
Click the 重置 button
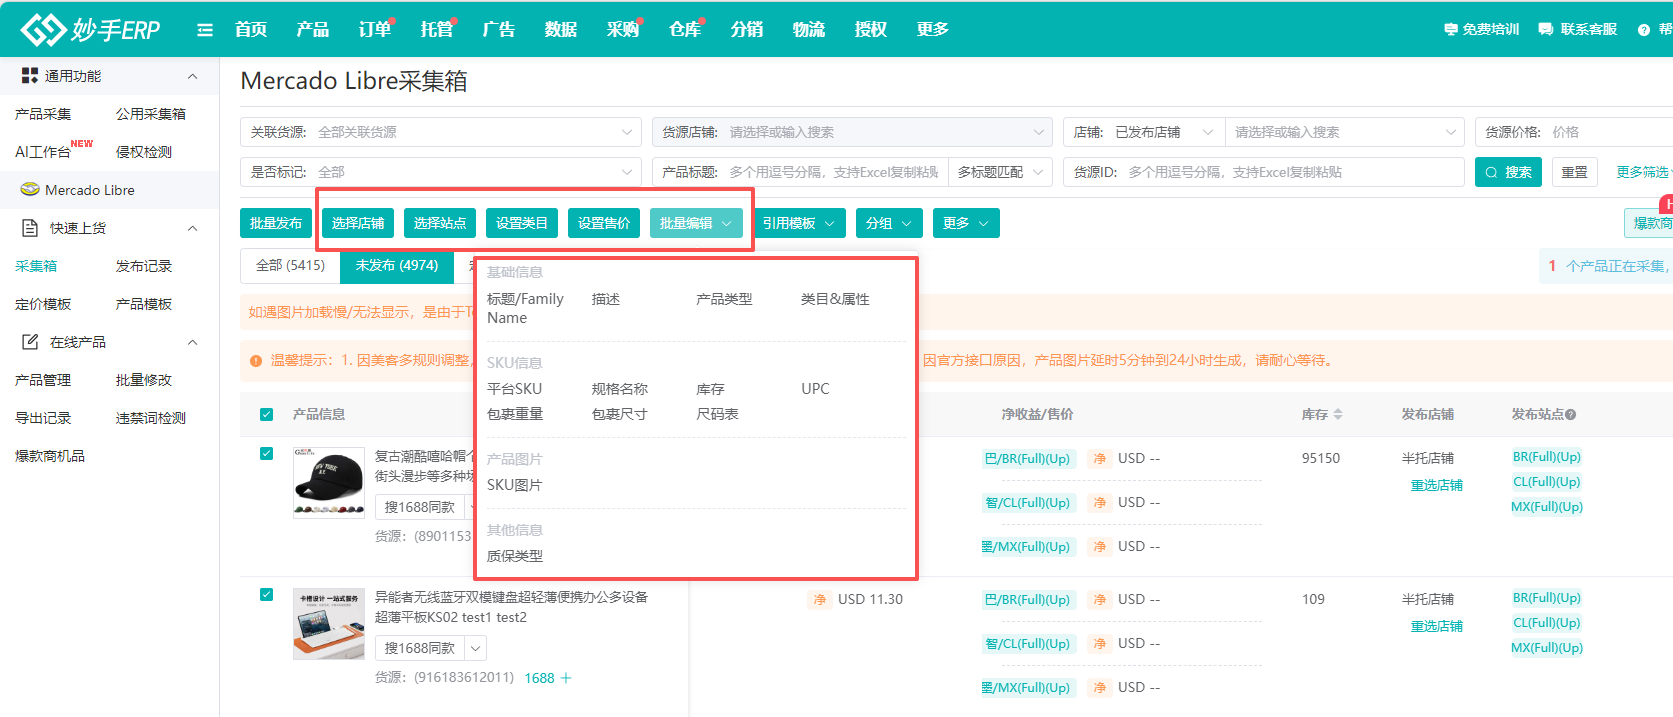(1575, 172)
